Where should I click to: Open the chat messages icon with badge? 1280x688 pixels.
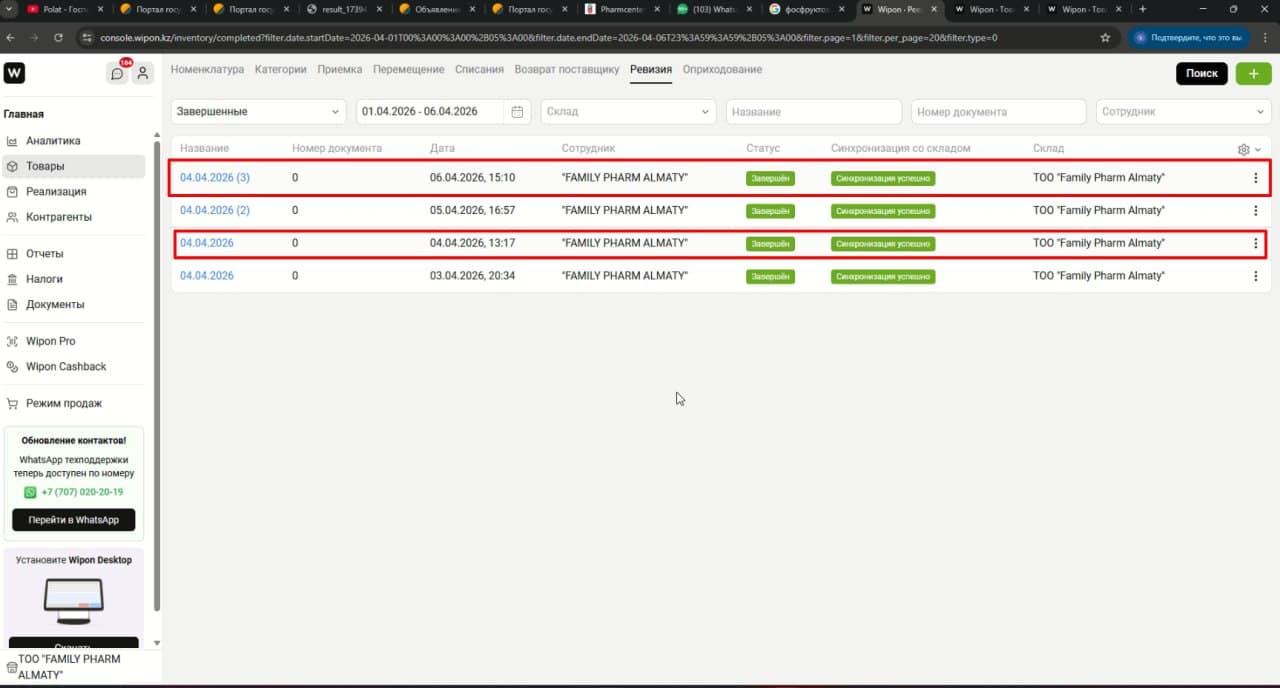[x=118, y=72]
